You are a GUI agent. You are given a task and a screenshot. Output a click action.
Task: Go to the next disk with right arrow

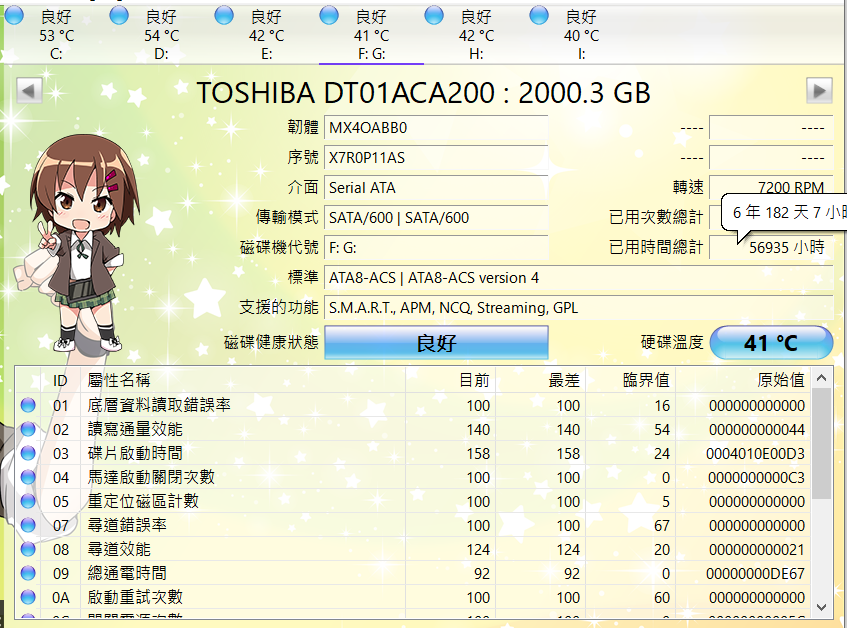pyautogui.click(x=819, y=91)
